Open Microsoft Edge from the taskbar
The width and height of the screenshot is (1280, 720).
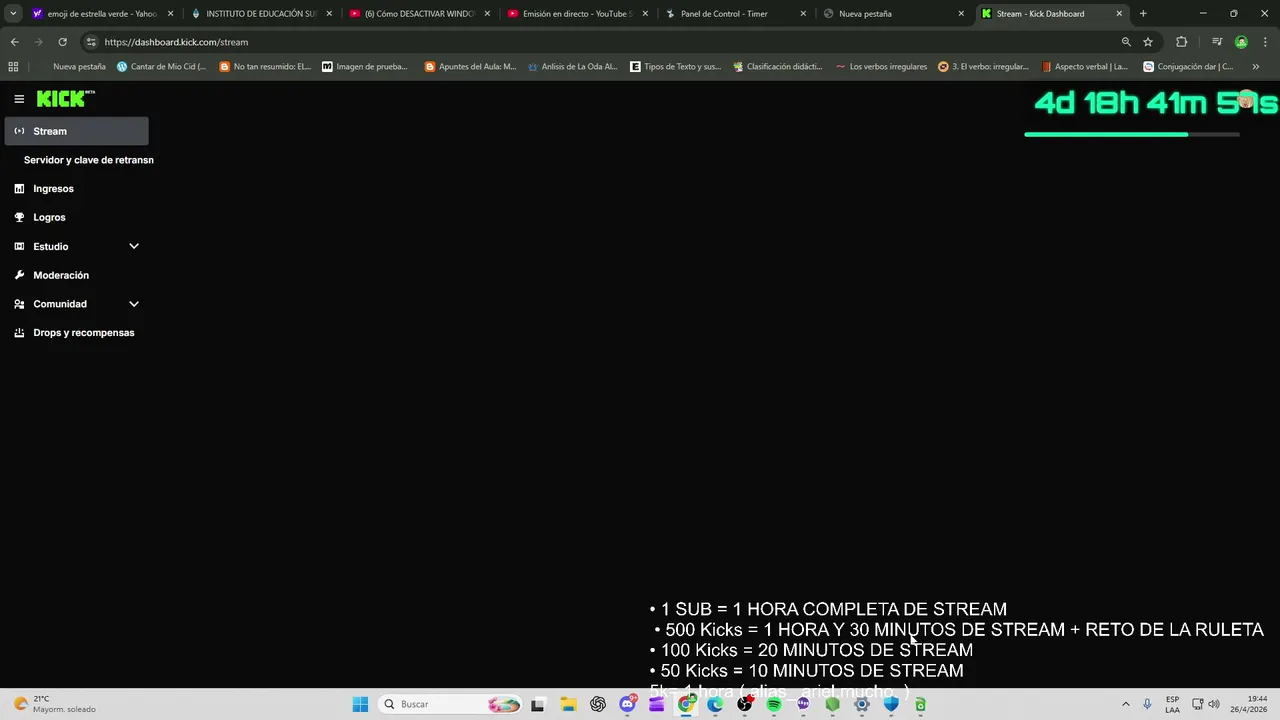pos(715,704)
